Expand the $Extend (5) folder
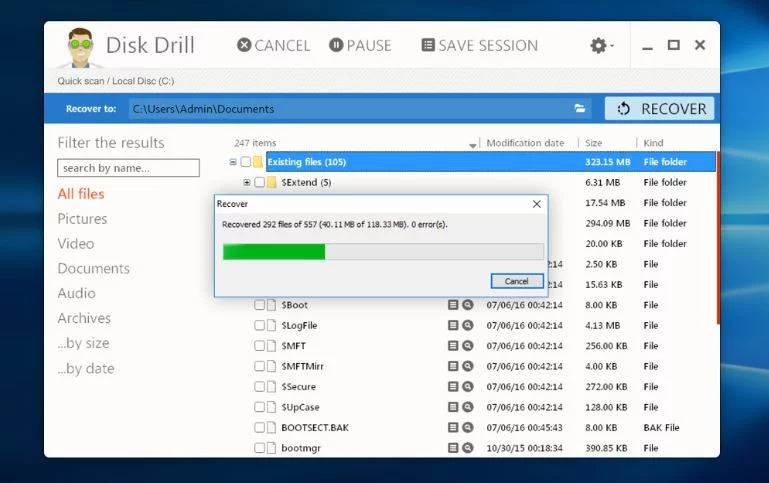Screen dimensions: 769x483 (x=247, y=182)
